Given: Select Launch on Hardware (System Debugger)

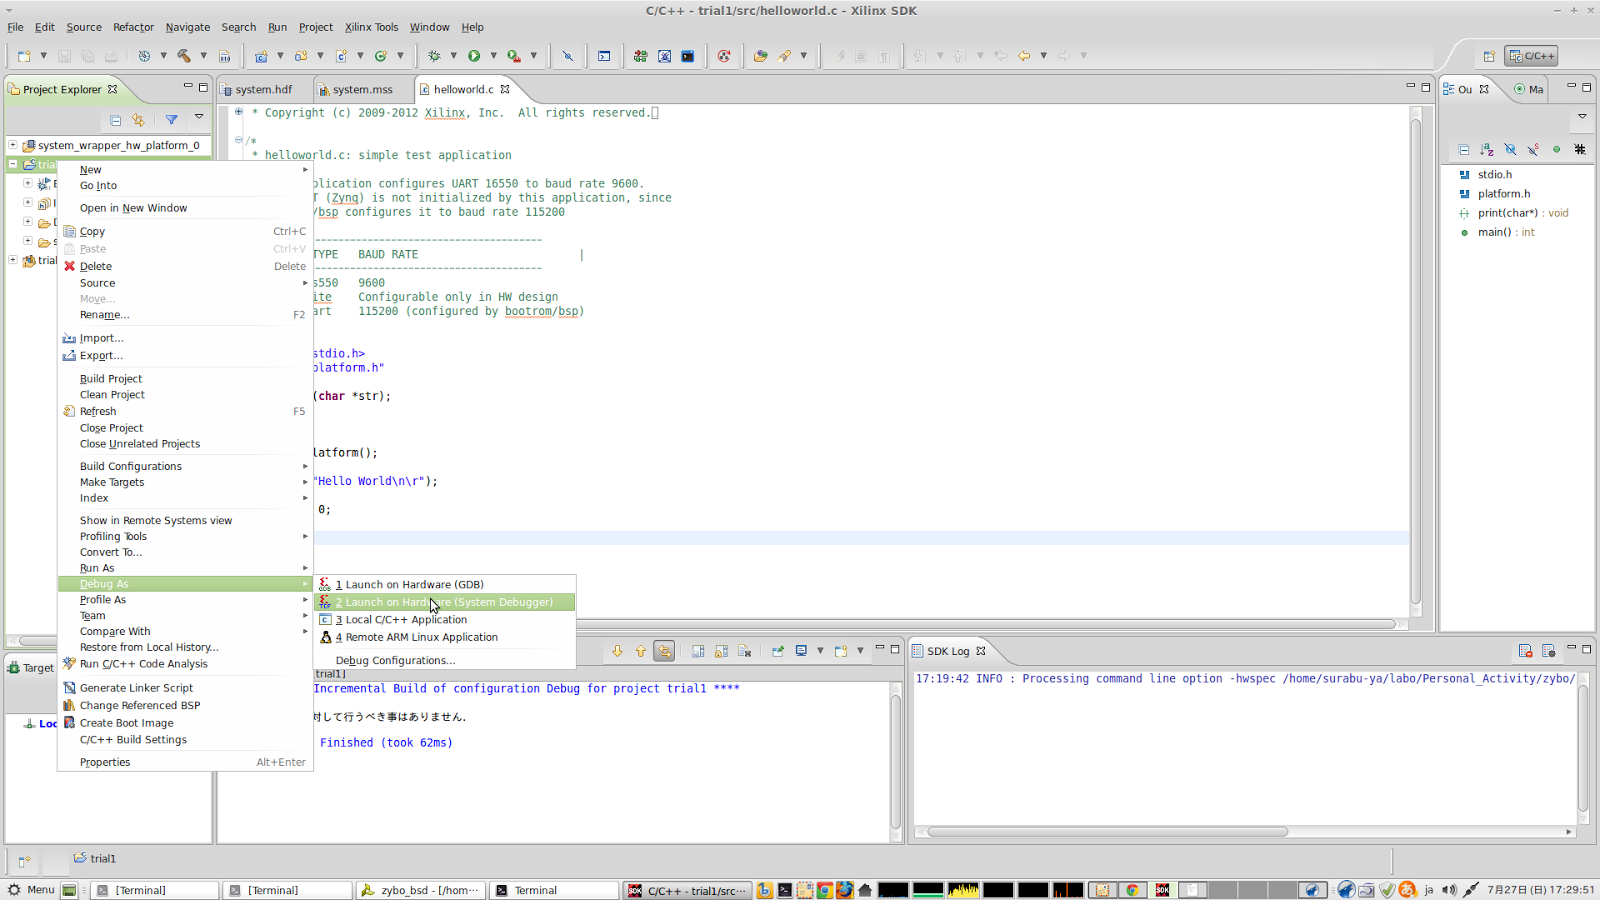Looking at the screenshot, I should pyautogui.click(x=444, y=602).
